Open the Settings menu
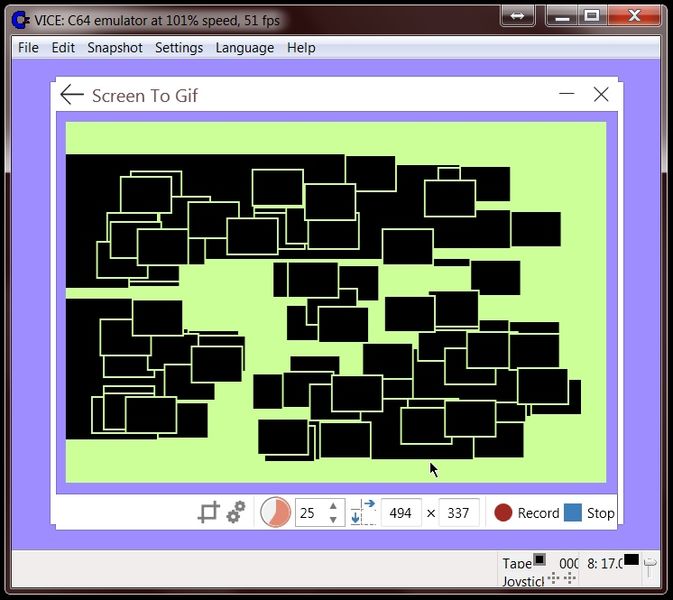 pos(179,48)
